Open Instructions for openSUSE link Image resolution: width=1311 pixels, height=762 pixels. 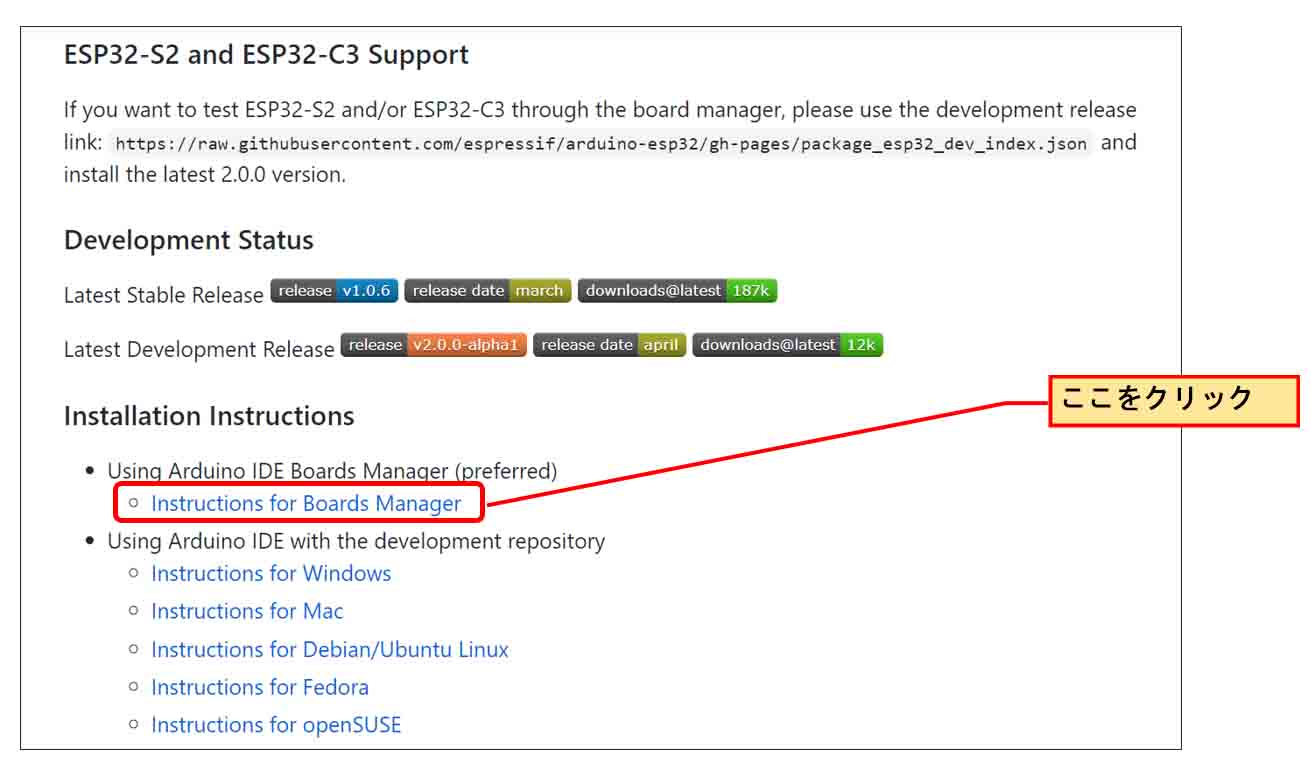tap(276, 725)
